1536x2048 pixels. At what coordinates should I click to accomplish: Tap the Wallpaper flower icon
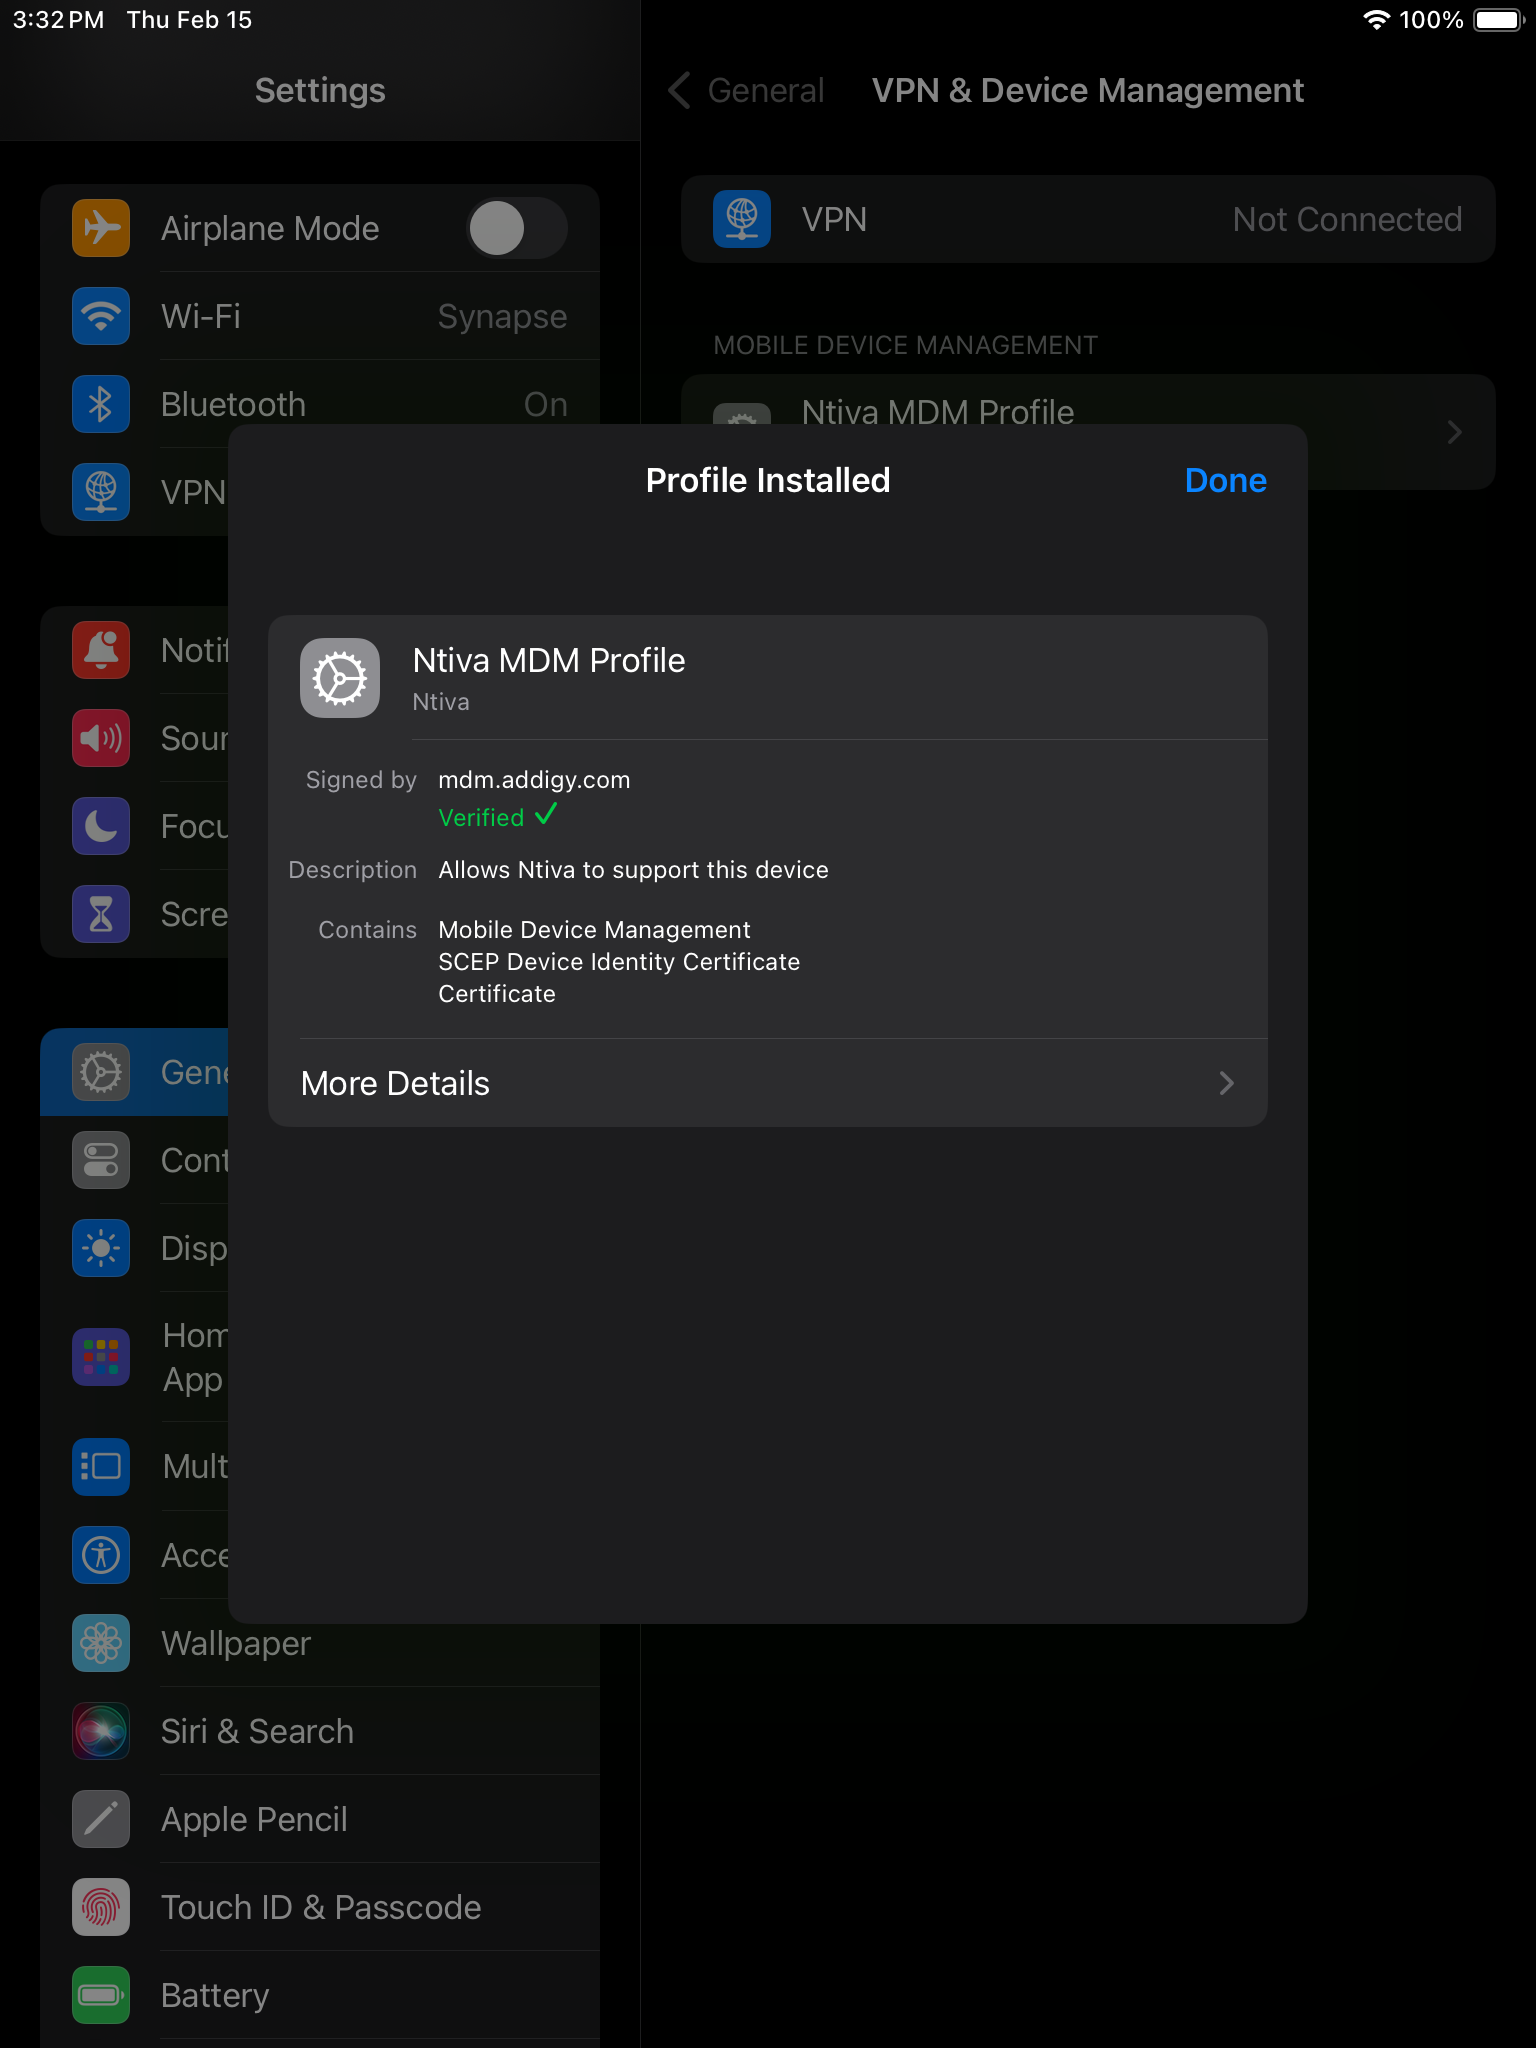(x=101, y=1643)
